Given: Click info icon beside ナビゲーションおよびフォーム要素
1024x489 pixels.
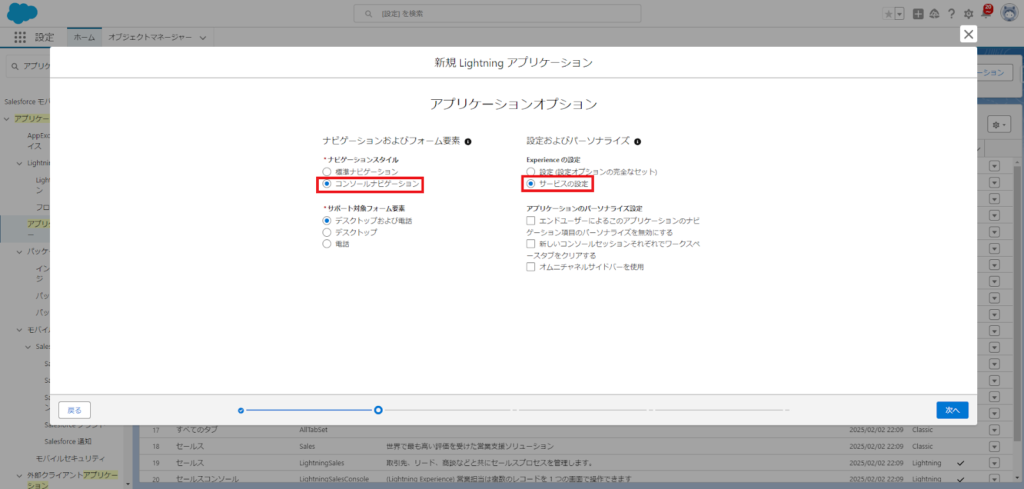Looking at the screenshot, I should [468, 141].
